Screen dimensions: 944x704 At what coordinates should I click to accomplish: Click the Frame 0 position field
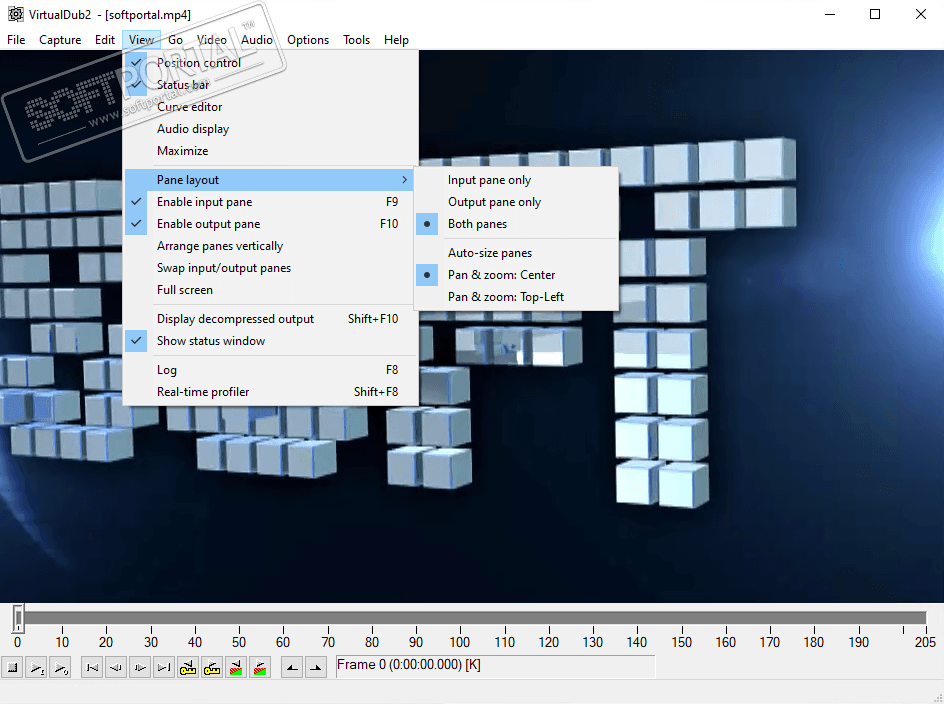coord(495,665)
